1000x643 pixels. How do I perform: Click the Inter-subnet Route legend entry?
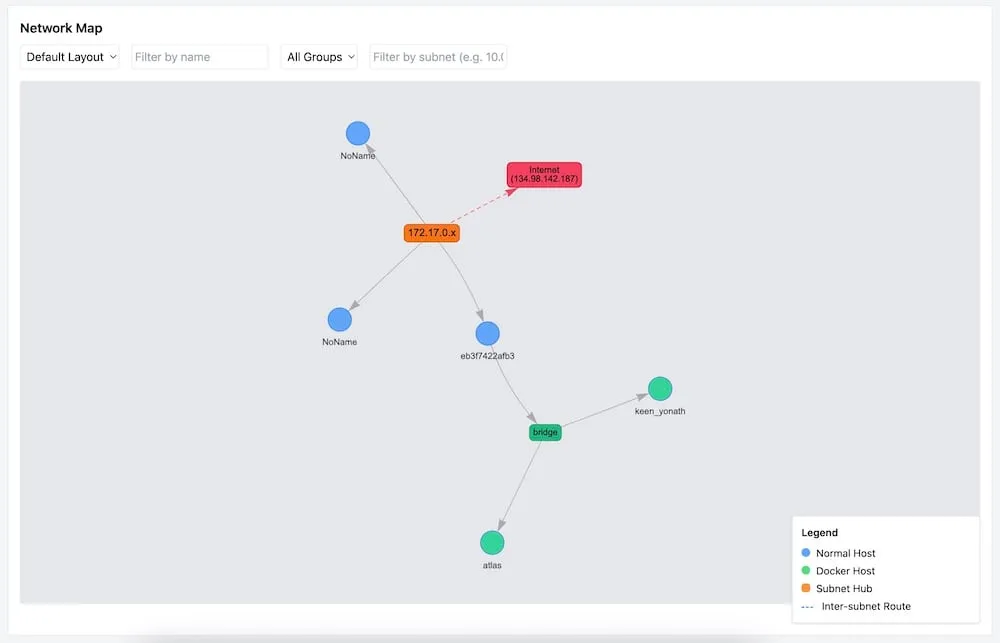[856, 606]
